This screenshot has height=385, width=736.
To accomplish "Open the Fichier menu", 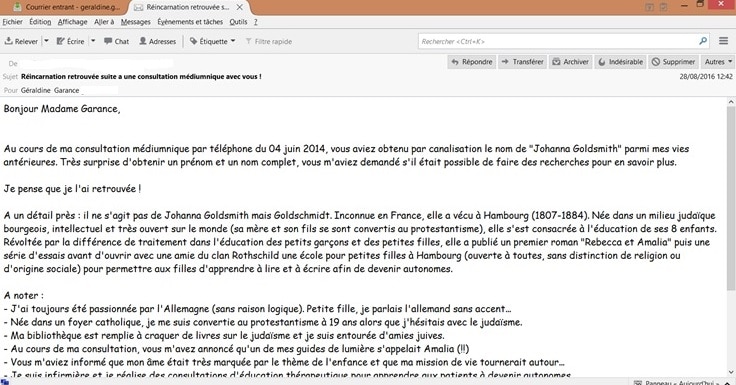I will tap(13, 22).
